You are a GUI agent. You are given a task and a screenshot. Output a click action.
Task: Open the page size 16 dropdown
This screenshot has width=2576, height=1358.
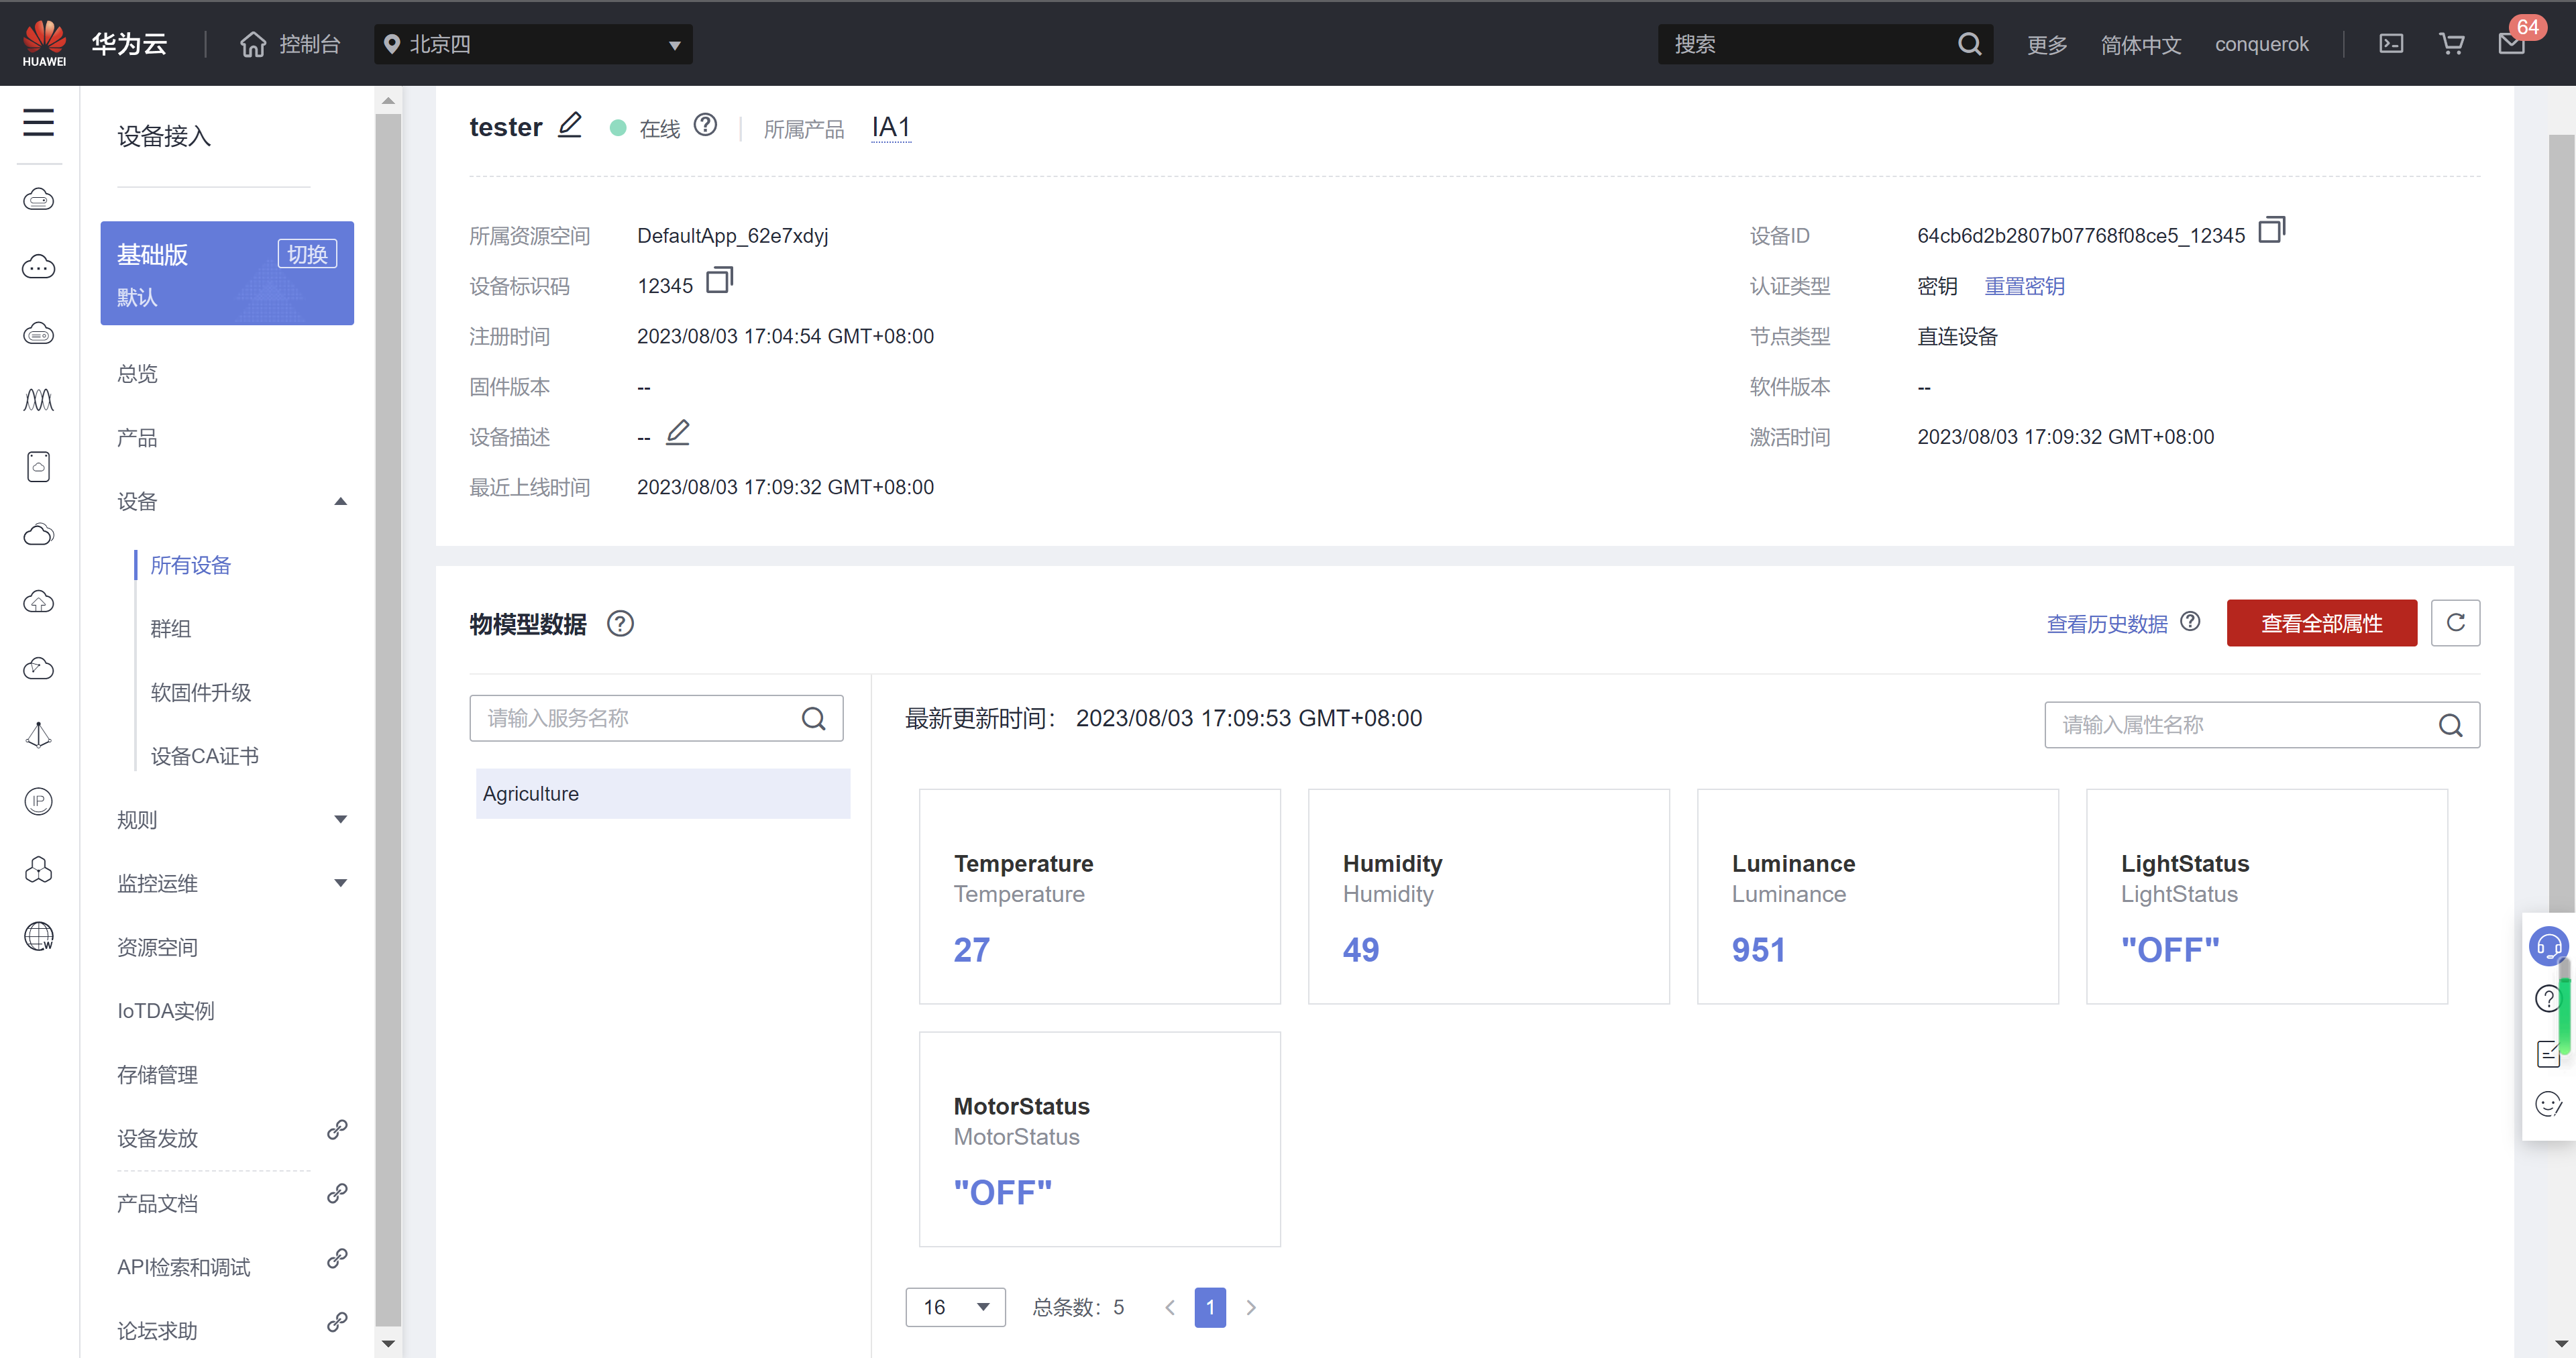coord(955,1306)
